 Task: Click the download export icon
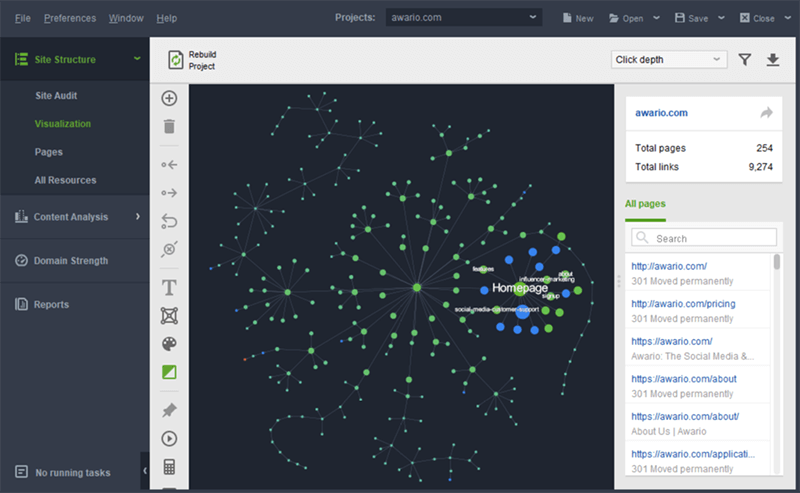coord(773,60)
